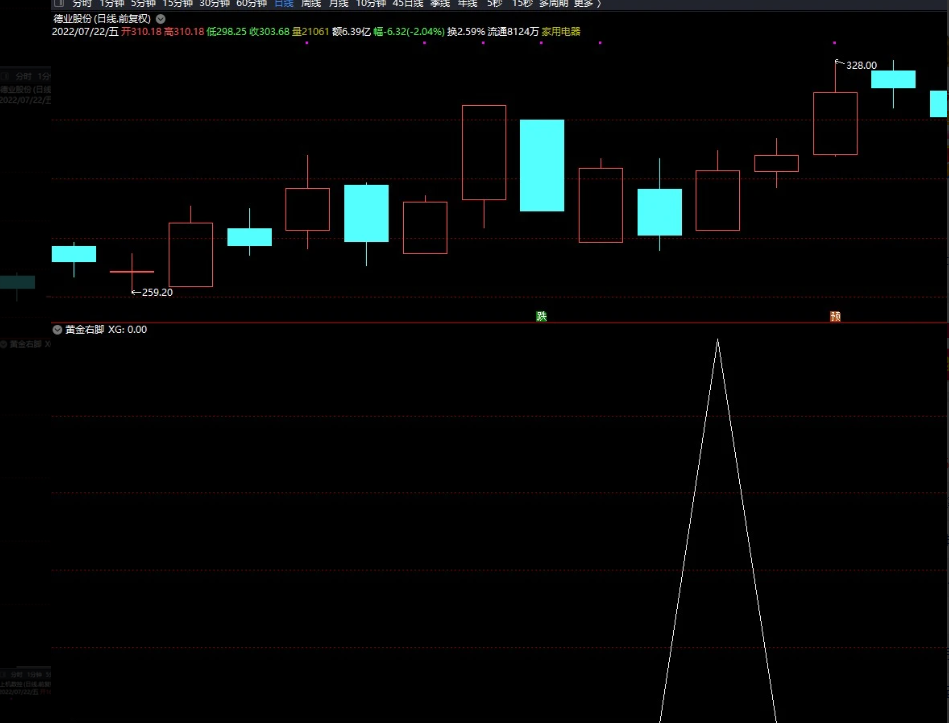The width and height of the screenshot is (949, 723).
Task: Click the peak of the white indicator line
Action: click(x=717, y=341)
